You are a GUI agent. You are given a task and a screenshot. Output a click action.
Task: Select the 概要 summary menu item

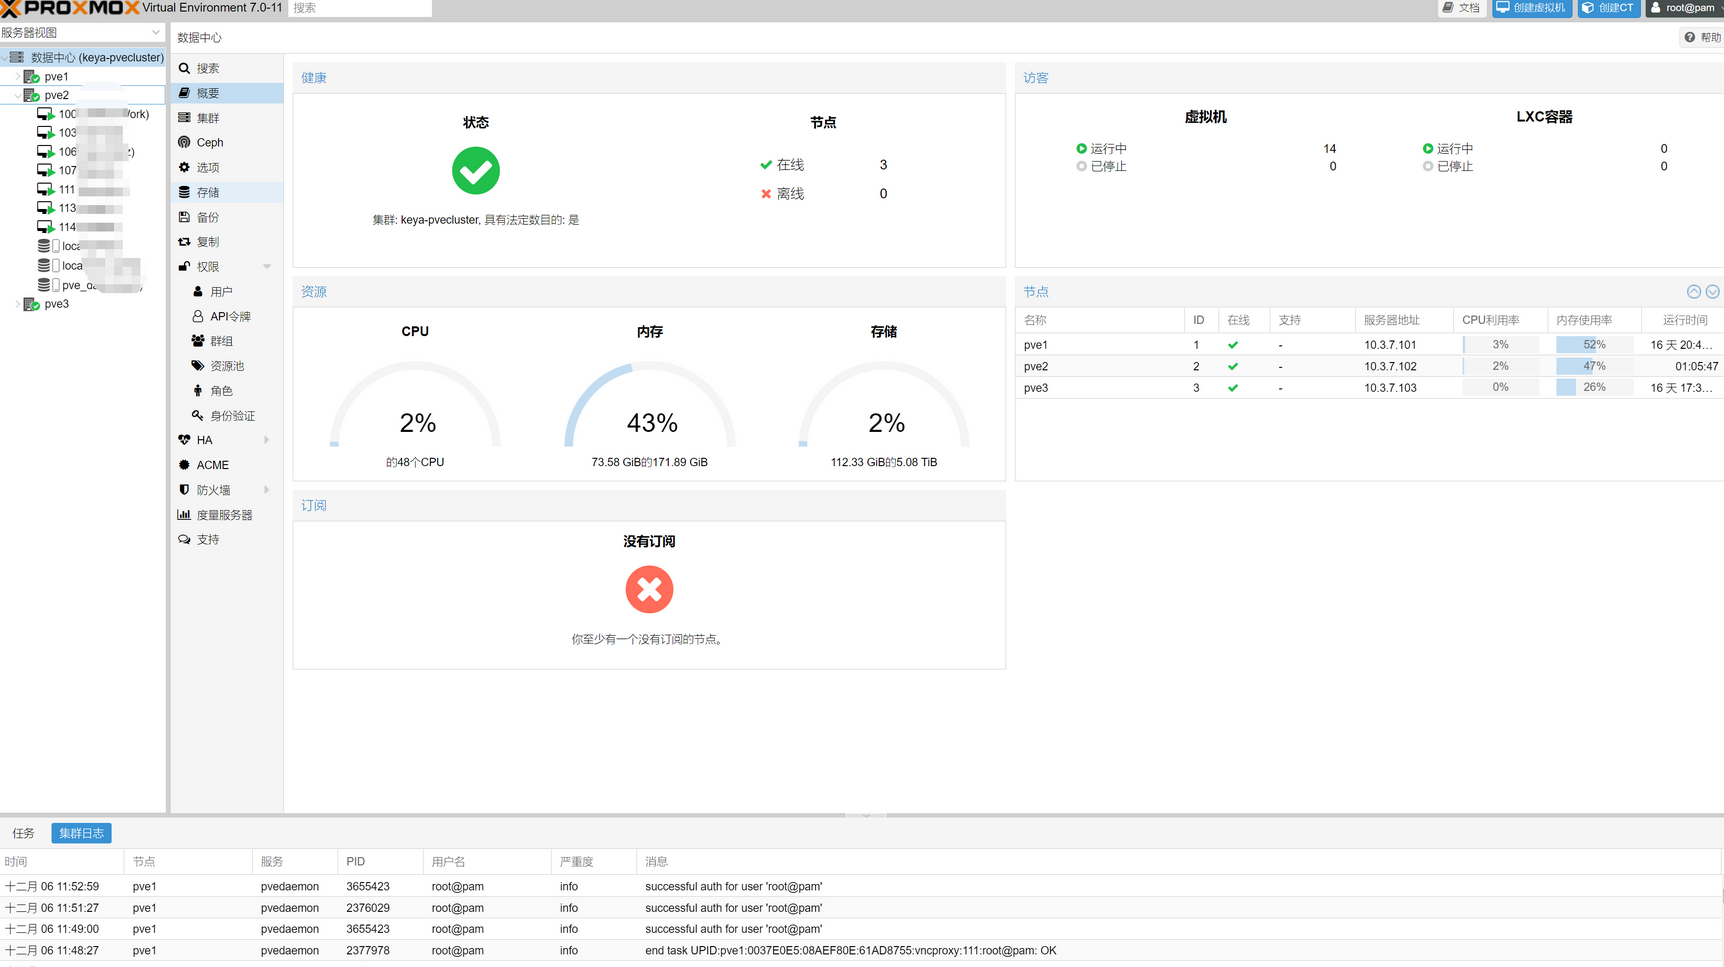[x=227, y=93]
